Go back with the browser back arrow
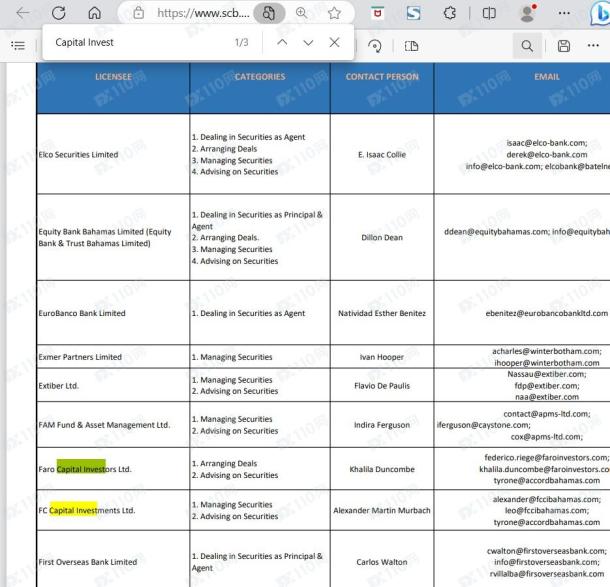Viewport: 610px width, 587px height. pyautogui.click(x=23, y=13)
